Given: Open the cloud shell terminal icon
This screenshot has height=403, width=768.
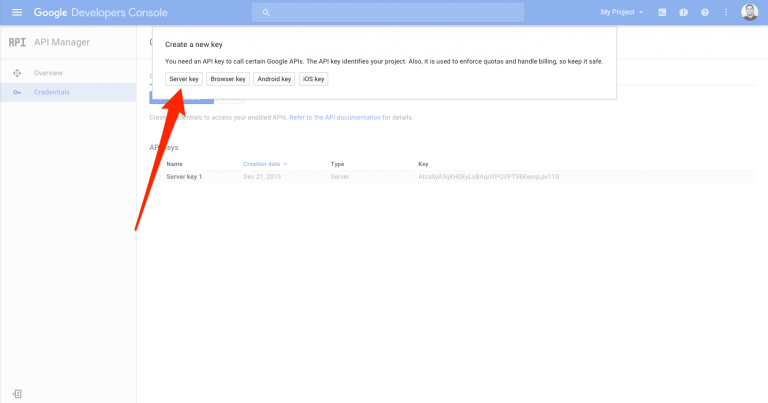Looking at the screenshot, I should 662,12.
